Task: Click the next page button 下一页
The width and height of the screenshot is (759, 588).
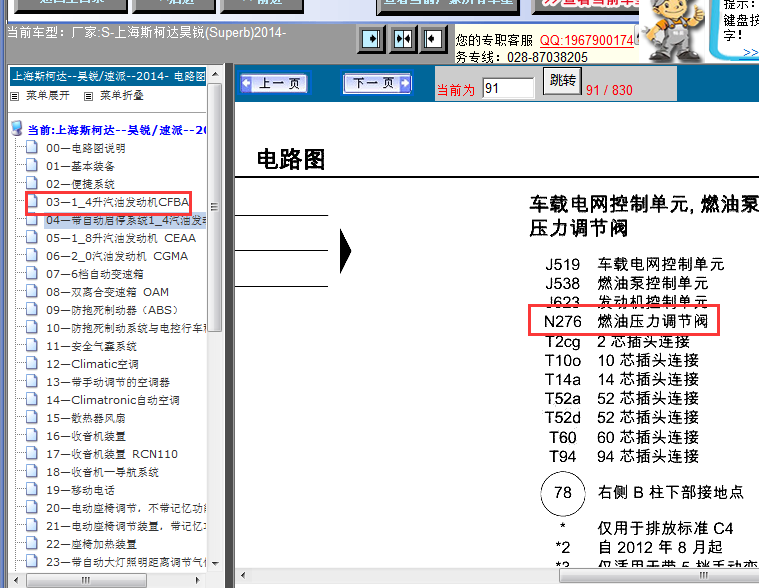Action: (377, 83)
